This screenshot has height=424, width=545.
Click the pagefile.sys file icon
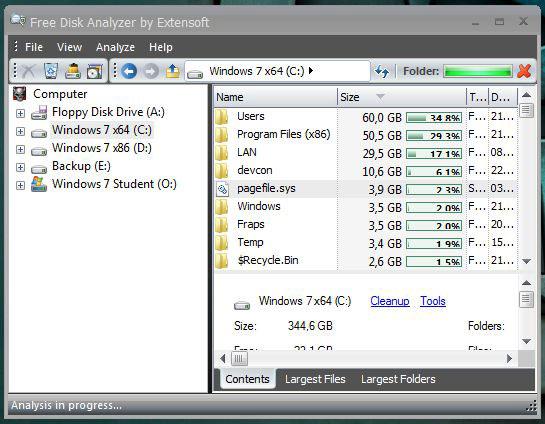(x=222, y=189)
